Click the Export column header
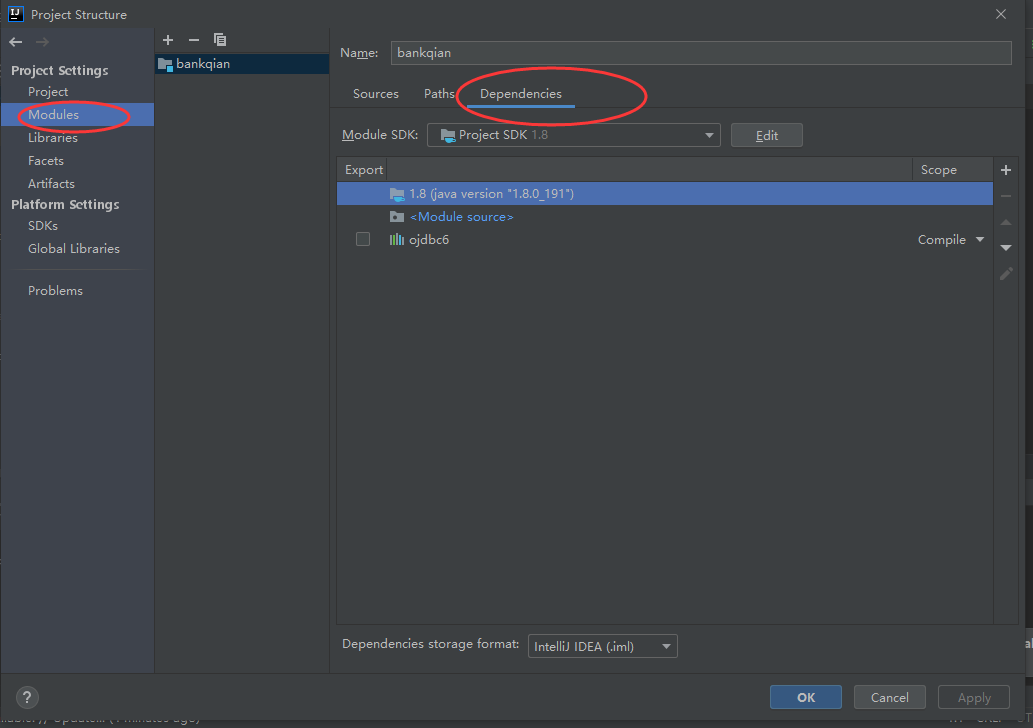The width and height of the screenshot is (1033, 728). point(363,170)
